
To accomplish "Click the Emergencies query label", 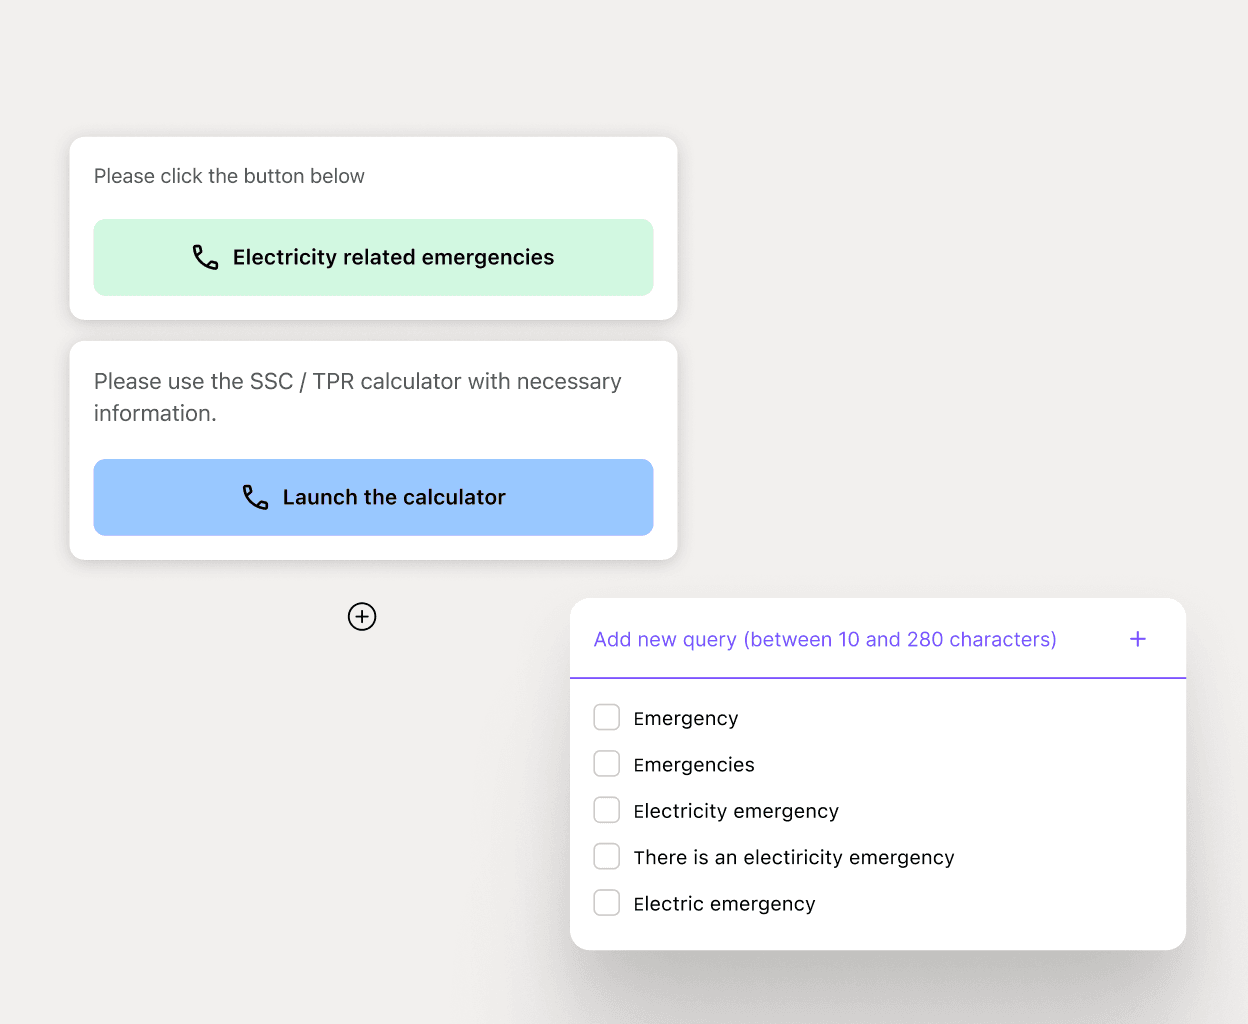I will [x=693, y=764].
